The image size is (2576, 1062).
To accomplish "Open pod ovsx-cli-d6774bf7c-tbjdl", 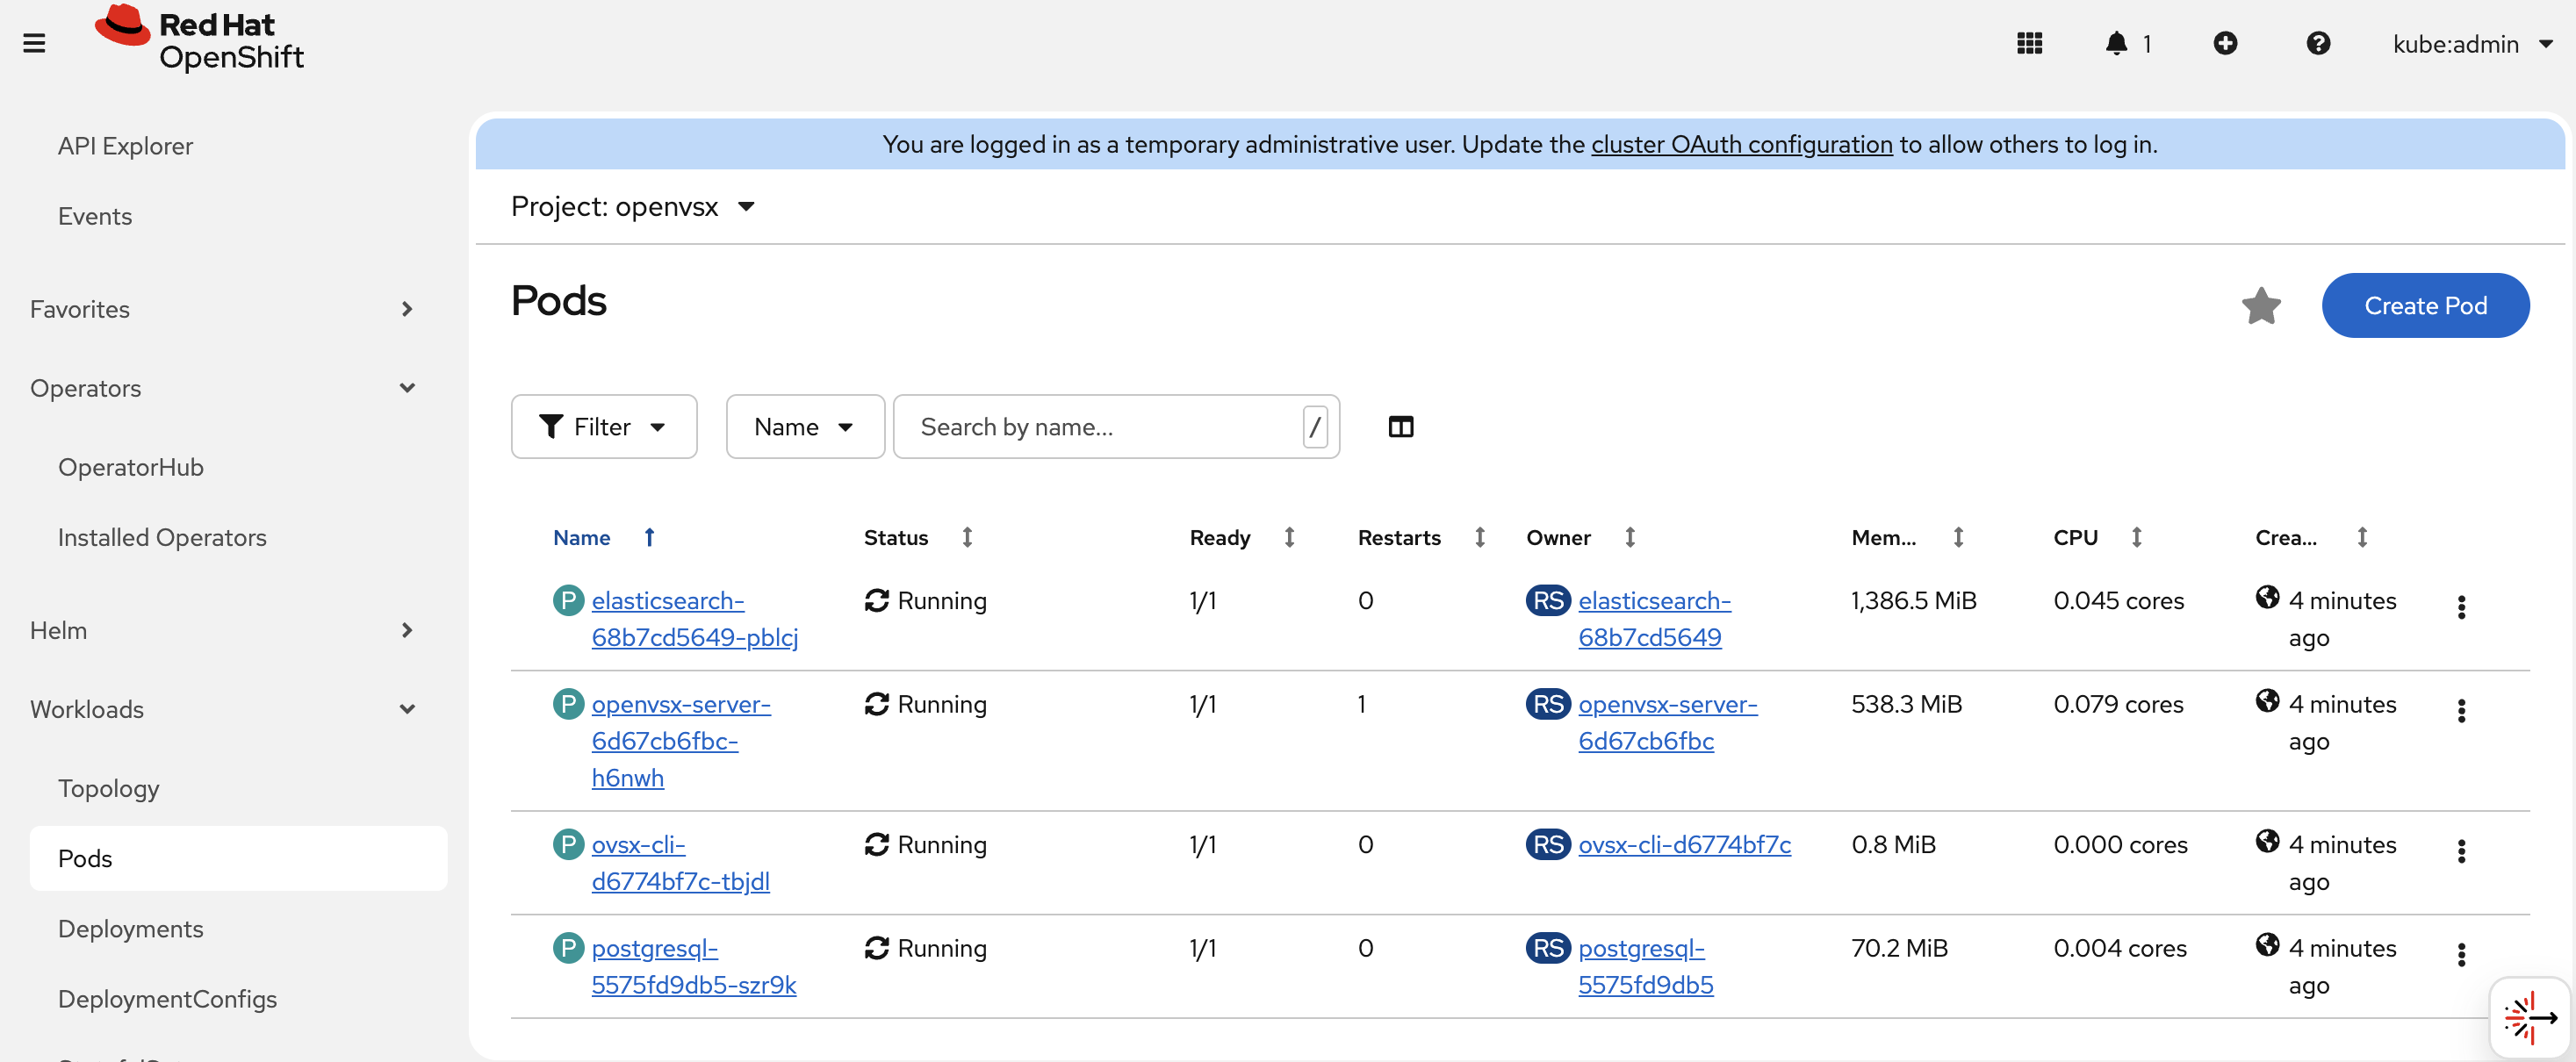I will click(x=680, y=863).
